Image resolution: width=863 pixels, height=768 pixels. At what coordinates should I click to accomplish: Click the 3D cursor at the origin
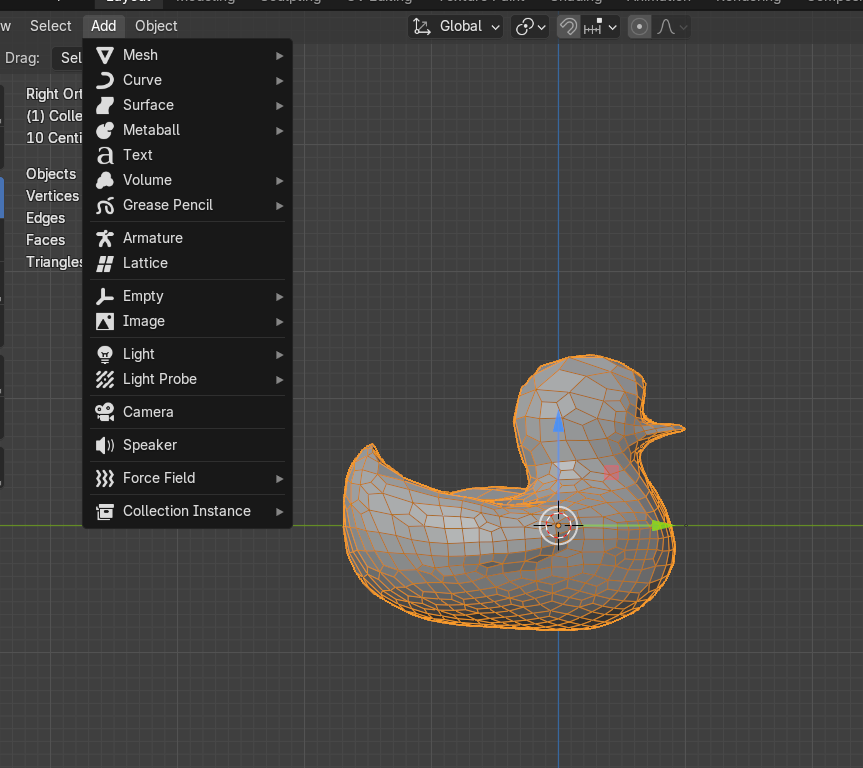click(x=558, y=526)
